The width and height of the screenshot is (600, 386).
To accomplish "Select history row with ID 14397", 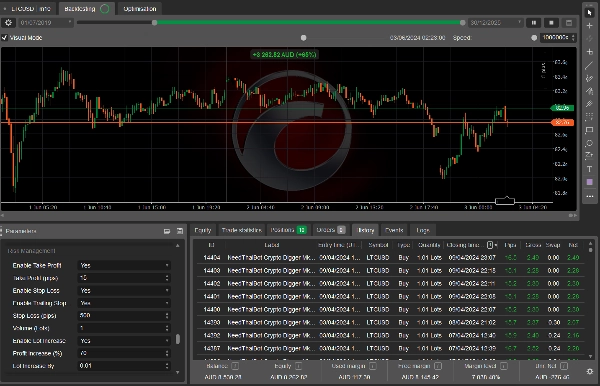I will [x=390, y=348].
